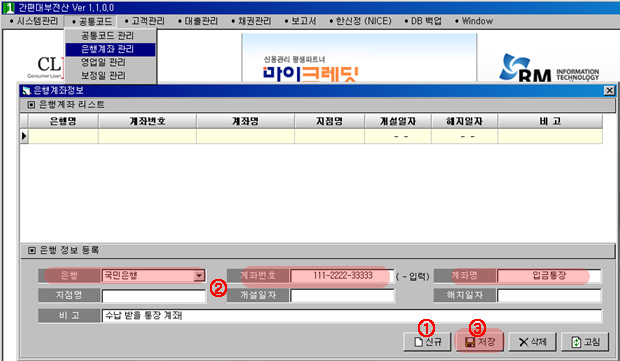The width and height of the screenshot is (620, 361).
Task: Click the 비고 remarks text field
Action: [352, 316]
